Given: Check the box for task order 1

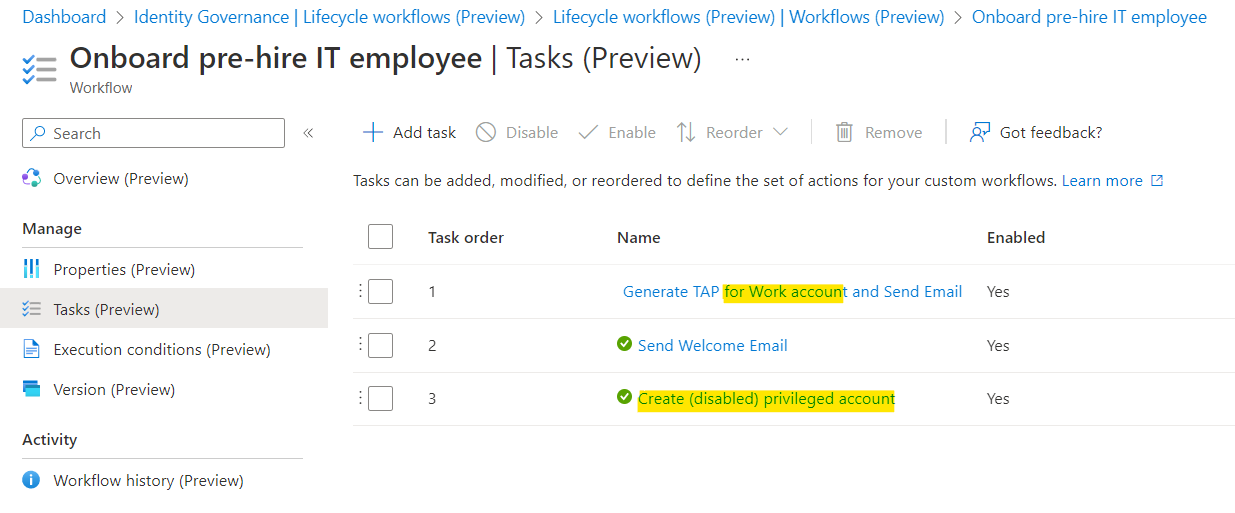Looking at the screenshot, I should click(x=380, y=291).
